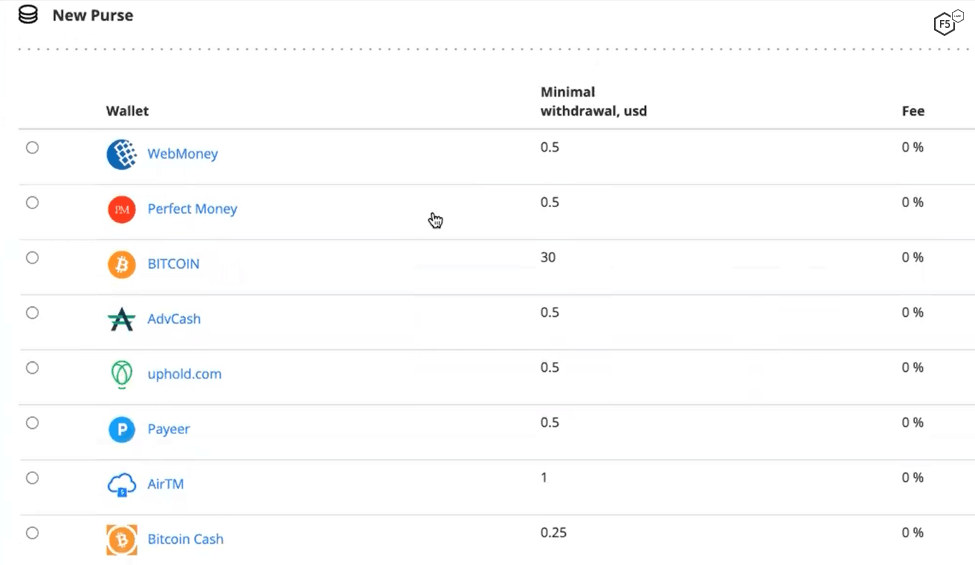975x565 pixels.
Task: Open the Perfect Money wallet link
Action: 192,209
